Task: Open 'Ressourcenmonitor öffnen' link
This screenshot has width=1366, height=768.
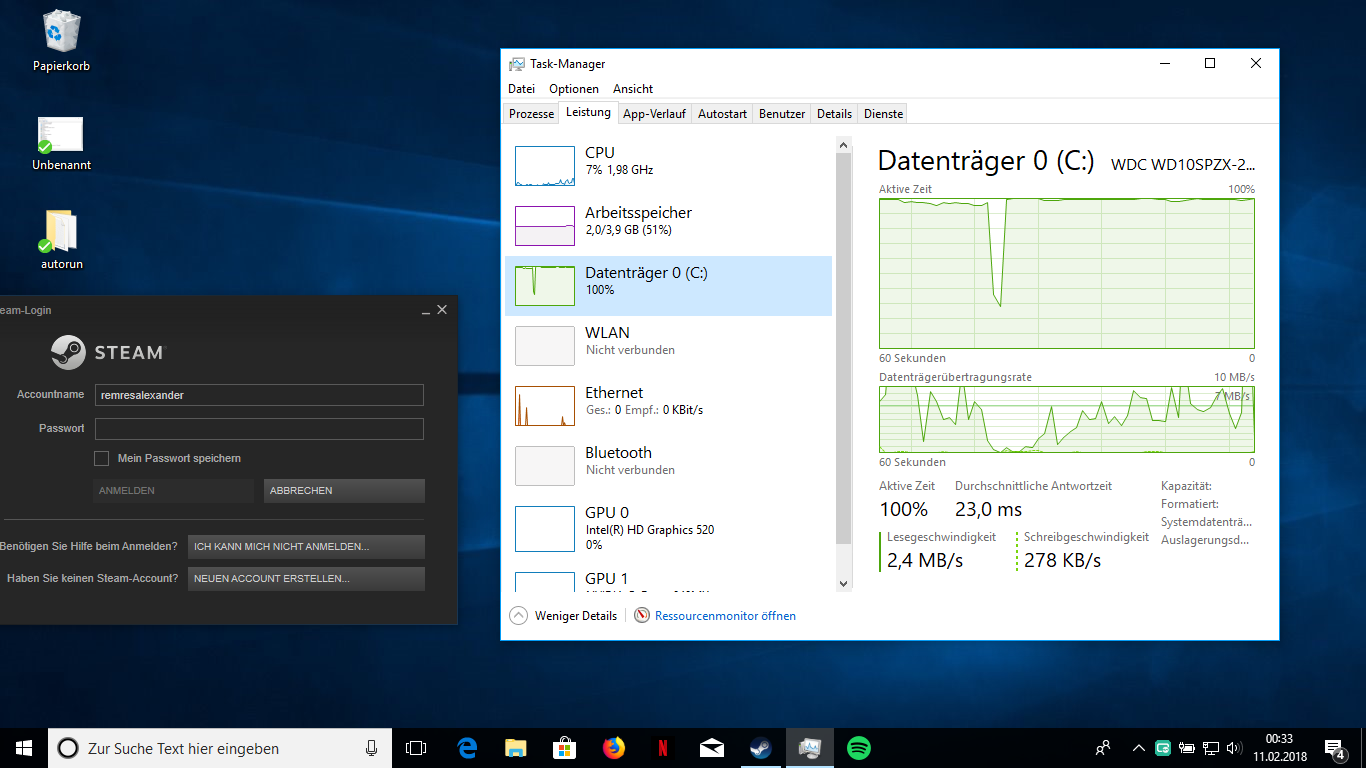Action: [x=725, y=616]
